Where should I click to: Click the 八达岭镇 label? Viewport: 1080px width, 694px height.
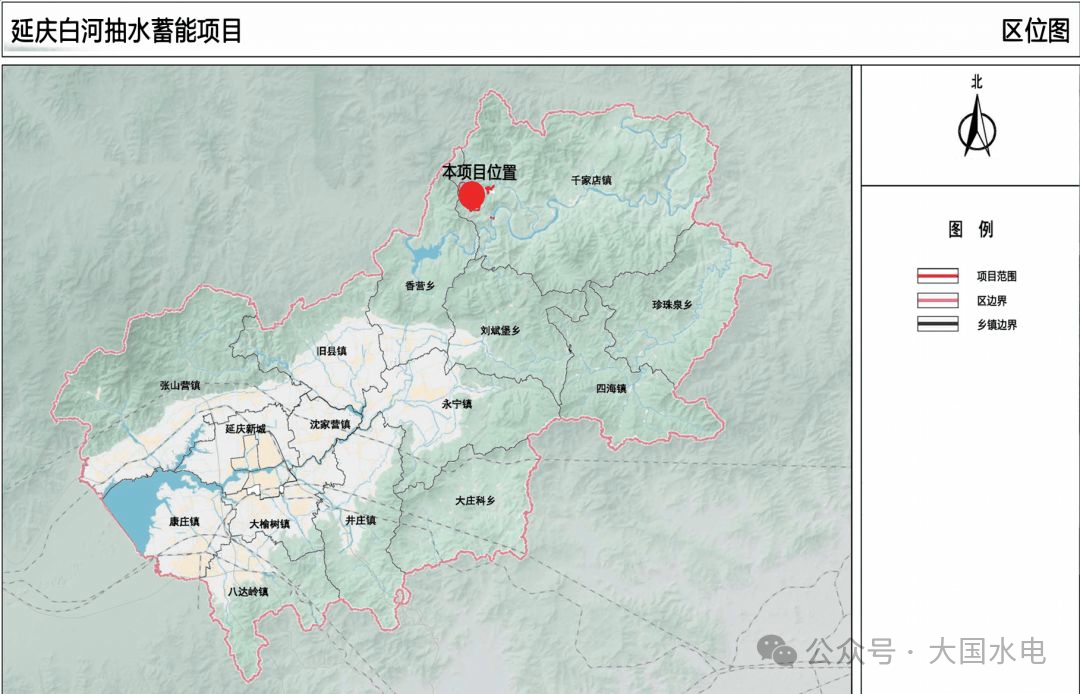248,592
